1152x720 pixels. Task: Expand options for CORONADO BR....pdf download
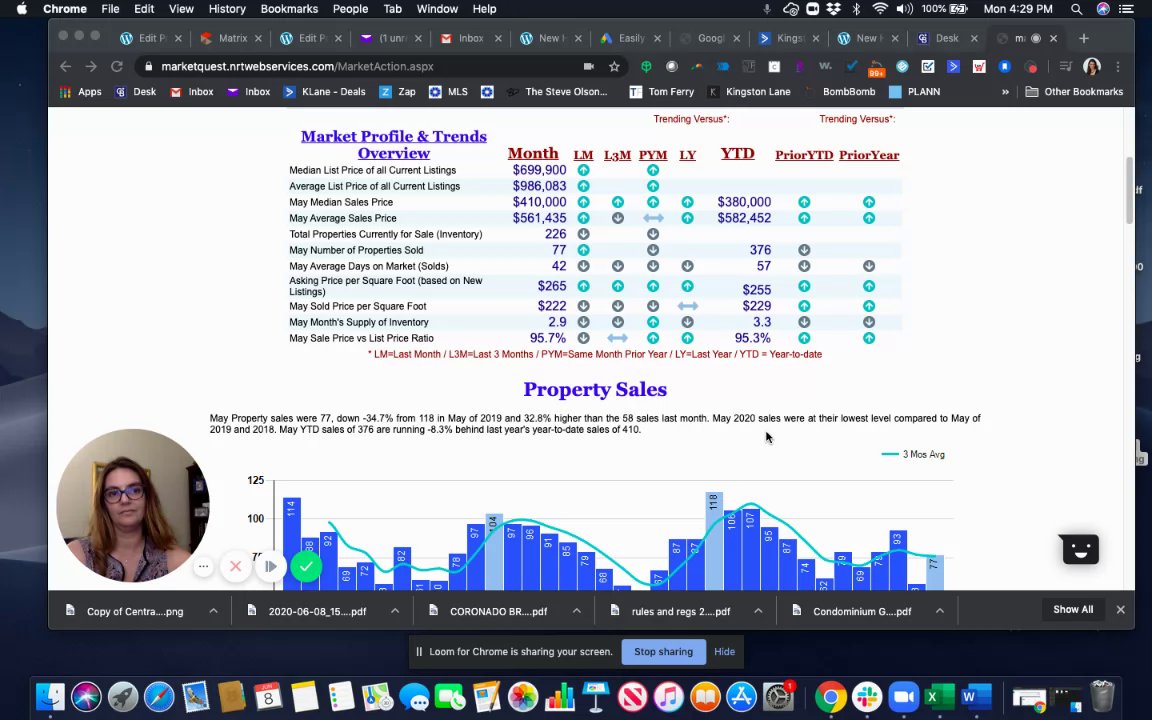click(x=577, y=611)
